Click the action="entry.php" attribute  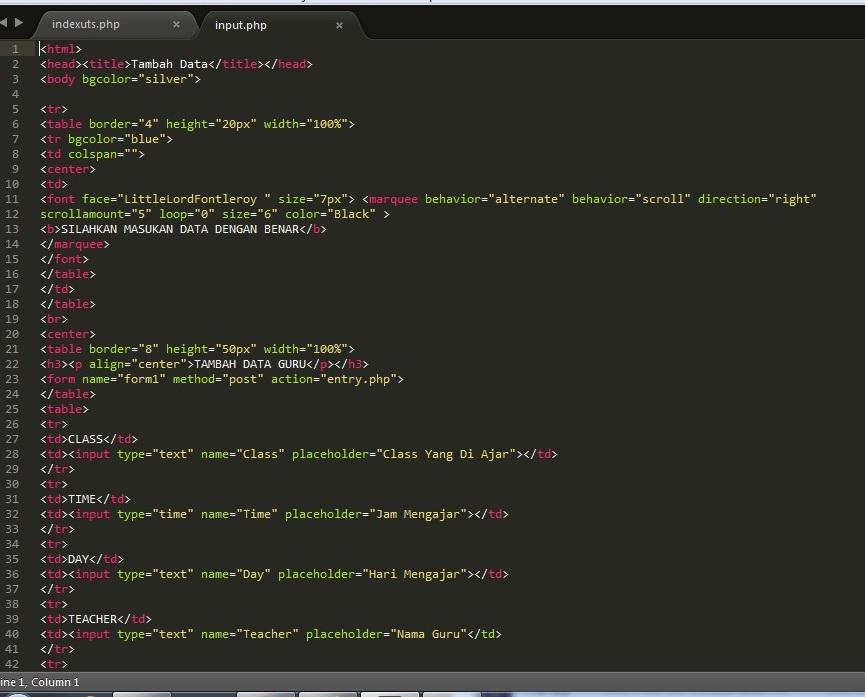click(334, 379)
